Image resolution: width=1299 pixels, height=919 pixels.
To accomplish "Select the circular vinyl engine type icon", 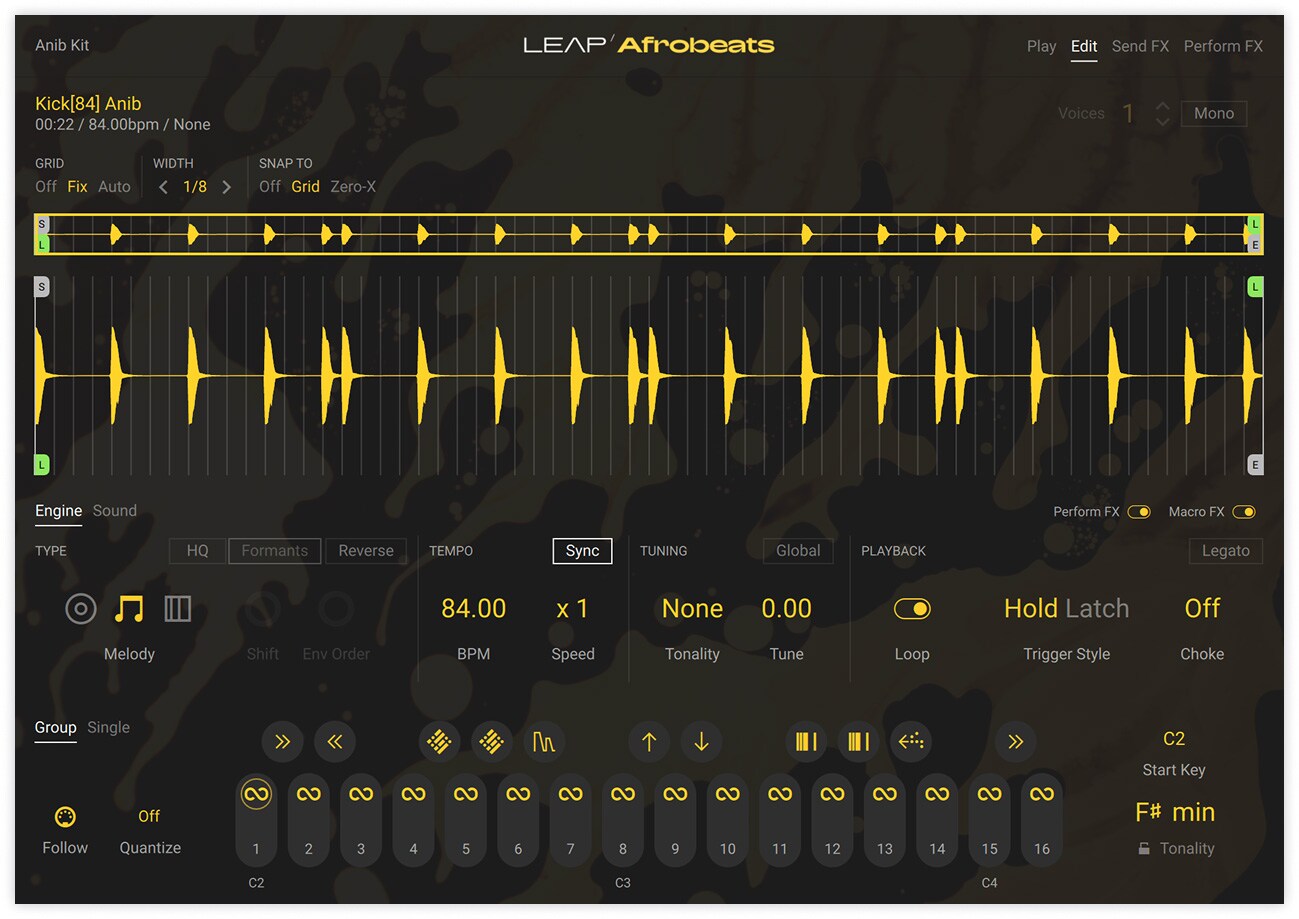I will pyautogui.click(x=81, y=608).
